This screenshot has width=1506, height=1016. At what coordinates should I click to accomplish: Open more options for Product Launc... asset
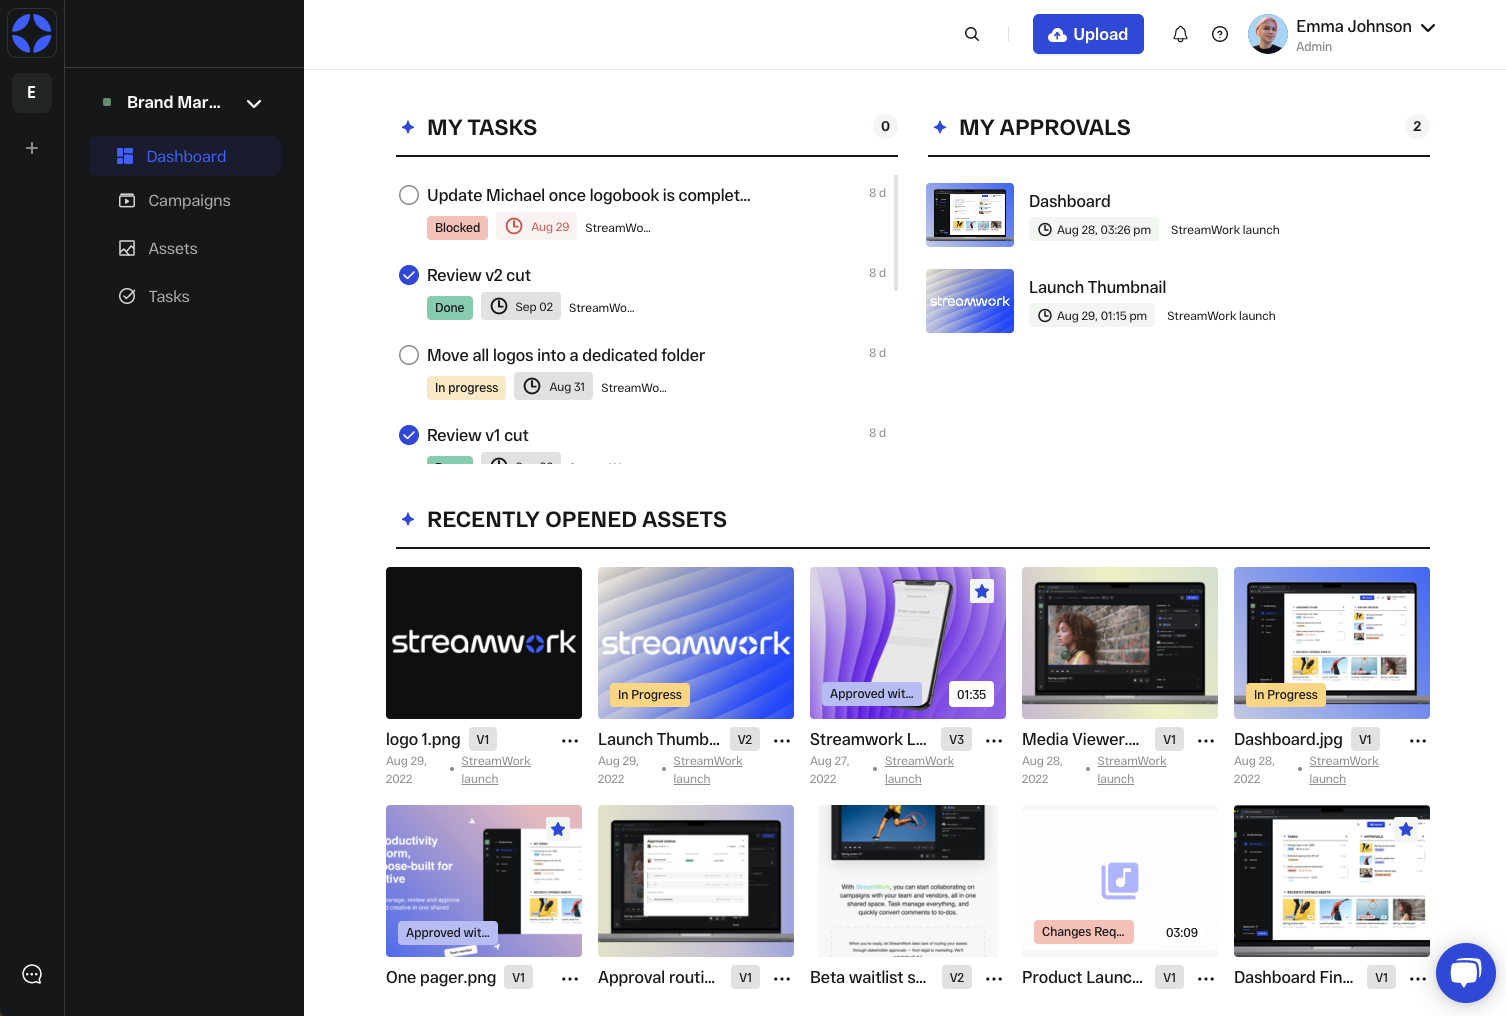tap(1206, 979)
